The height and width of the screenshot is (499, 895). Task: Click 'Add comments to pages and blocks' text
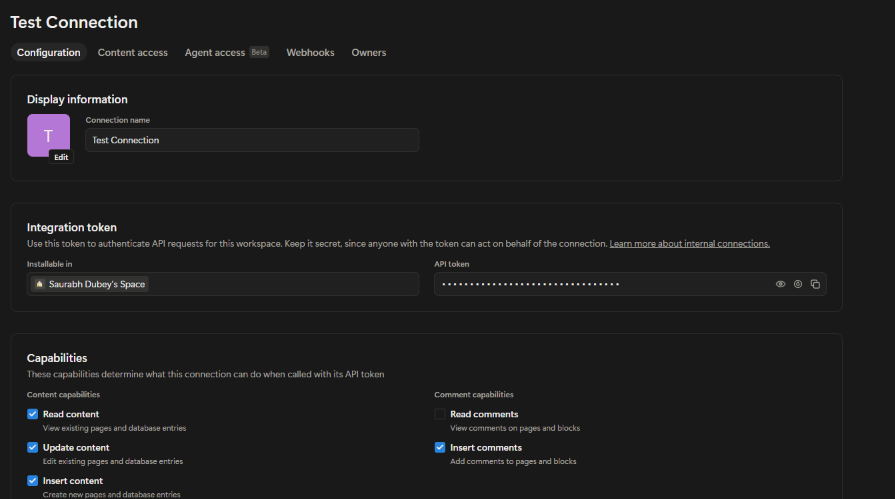(513, 461)
